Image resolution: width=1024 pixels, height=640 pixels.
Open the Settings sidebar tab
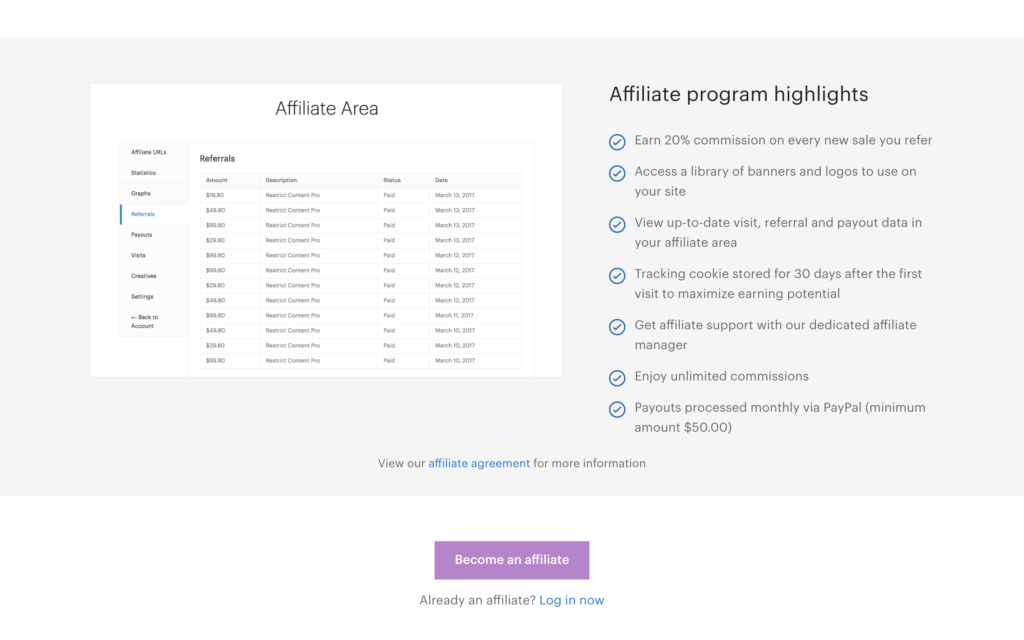click(x=142, y=296)
